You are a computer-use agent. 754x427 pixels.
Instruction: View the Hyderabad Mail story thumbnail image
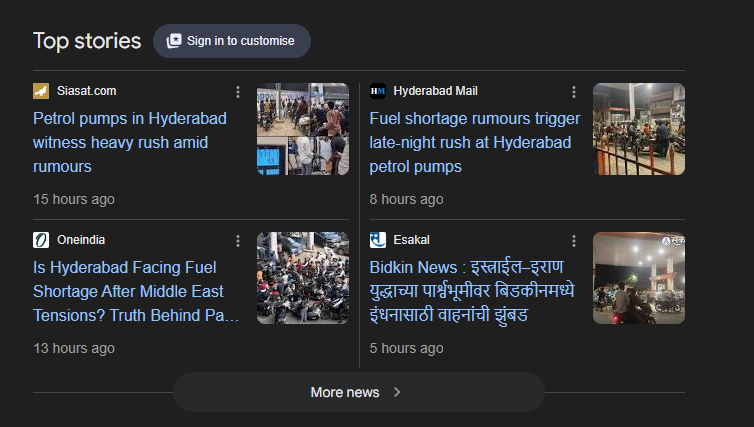(x=639, y=129)
